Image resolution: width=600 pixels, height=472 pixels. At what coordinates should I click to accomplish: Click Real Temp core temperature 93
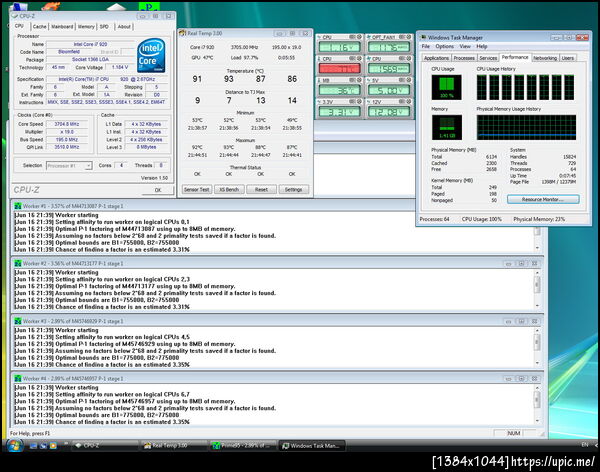click(x=229, y=79)
